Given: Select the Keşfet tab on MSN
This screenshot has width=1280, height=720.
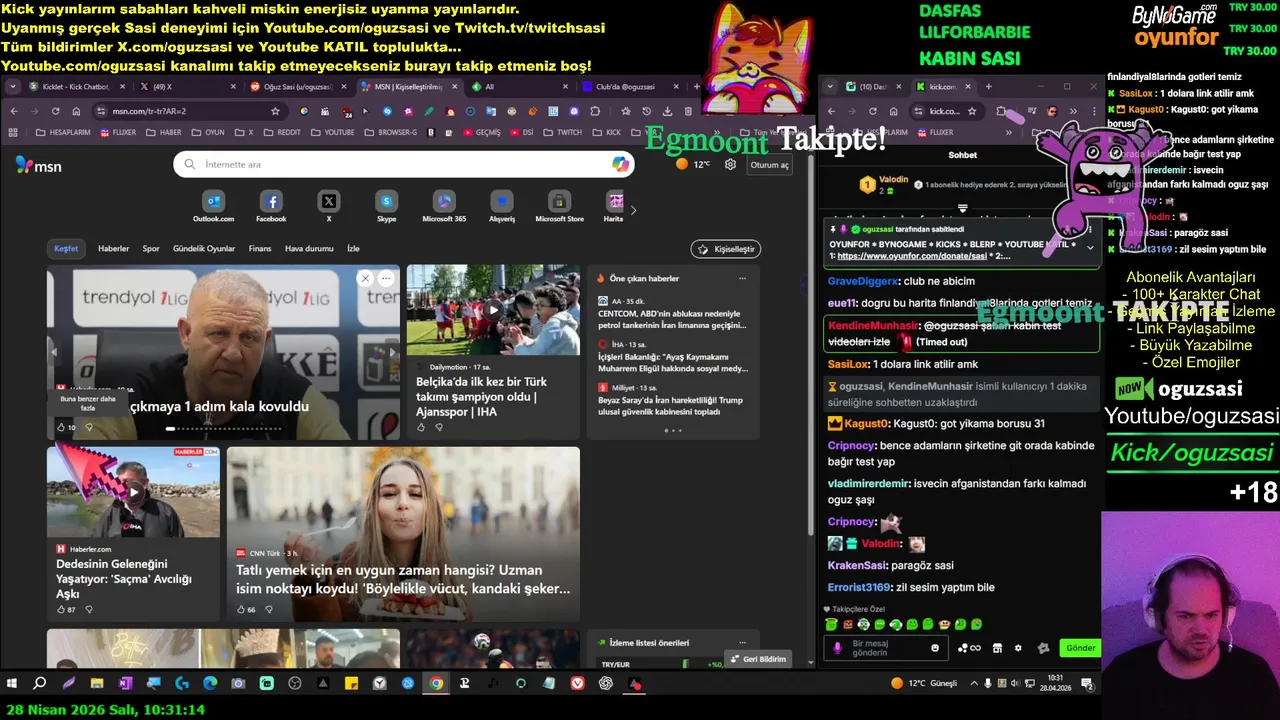Looking at the screenshot, I should click(66, 248).
